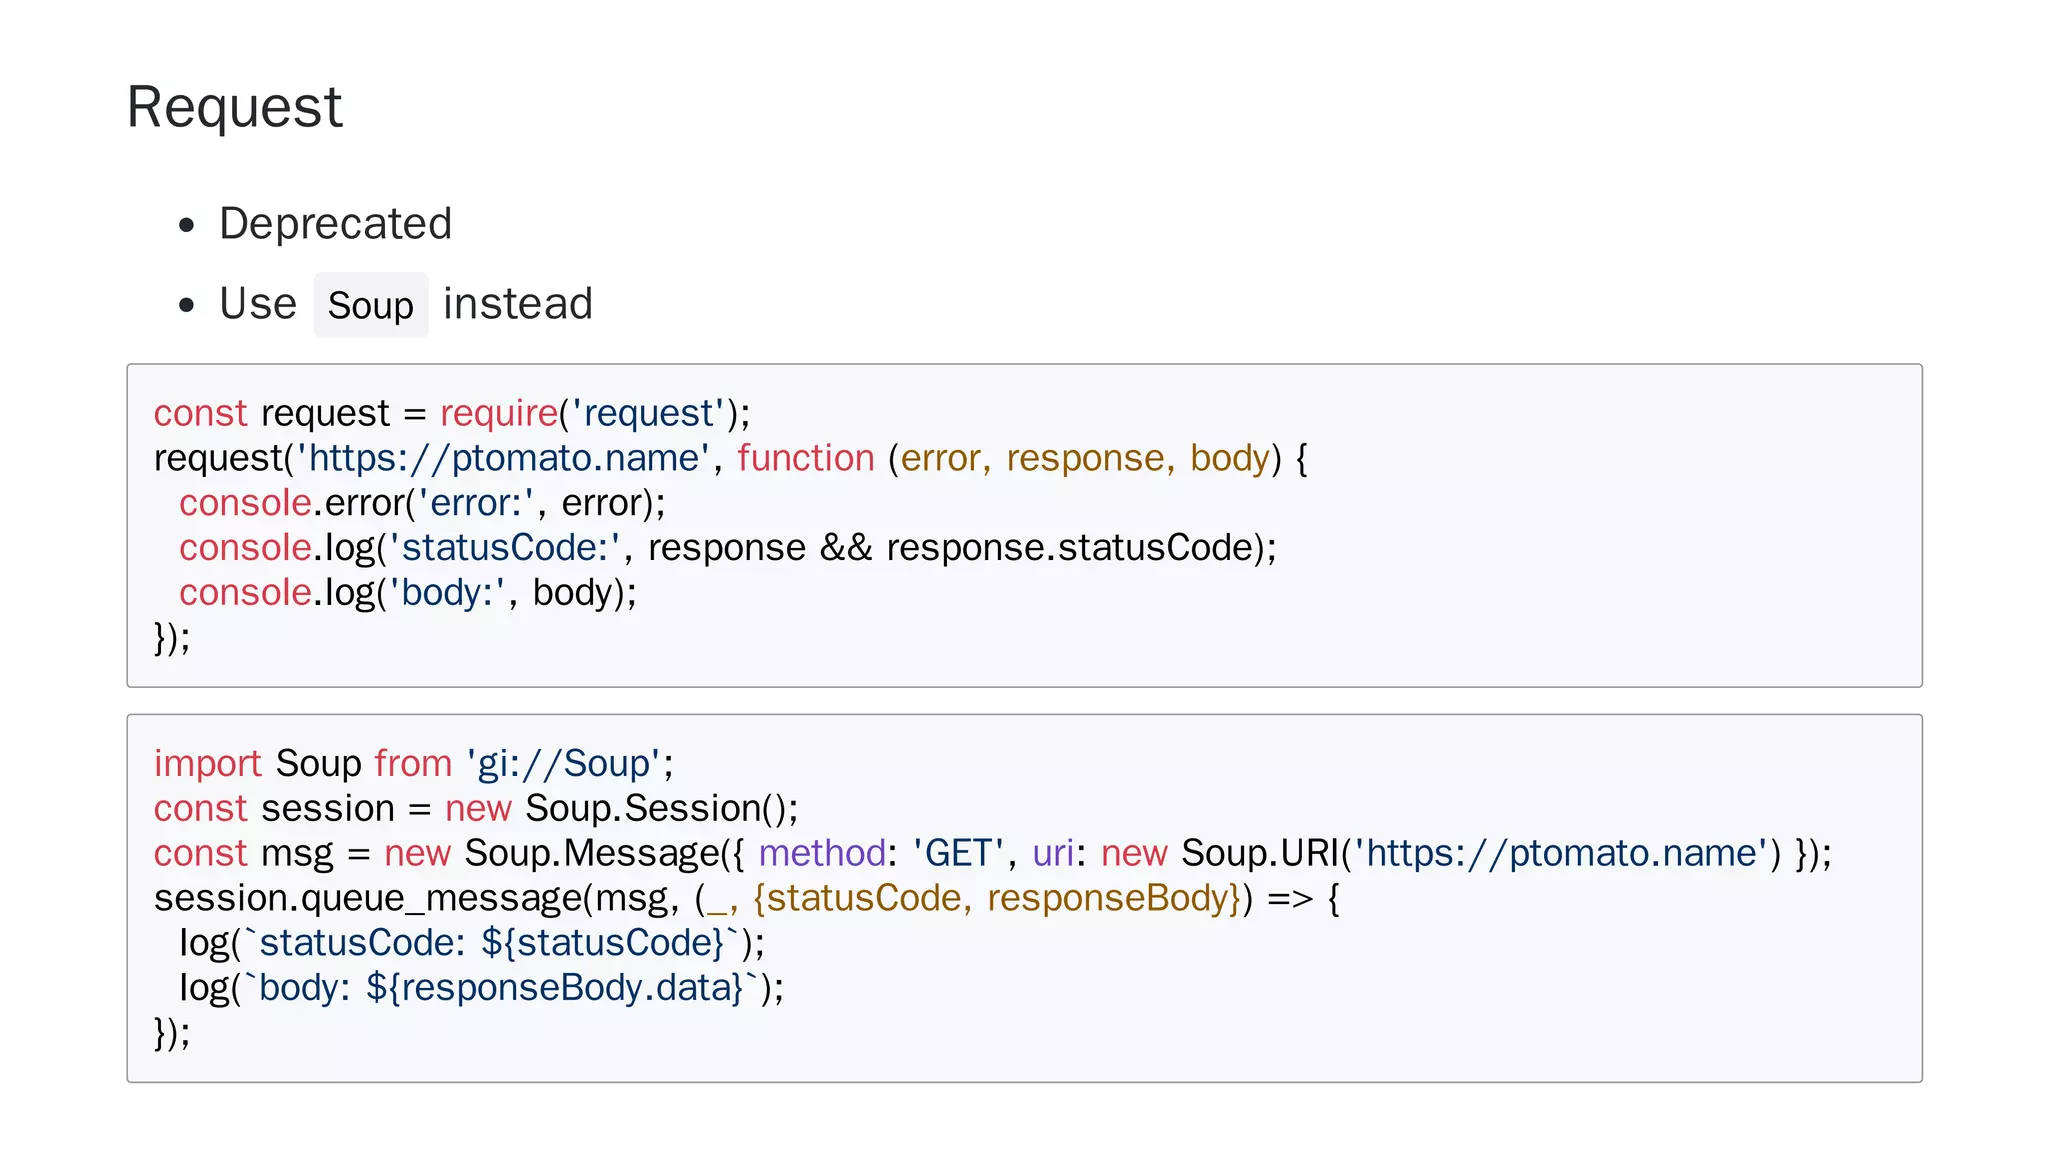Click the require('request') line in first code block
The height and width of the screenshot is (1152, 2048).
pyautogui.click(x=451, y=413)
